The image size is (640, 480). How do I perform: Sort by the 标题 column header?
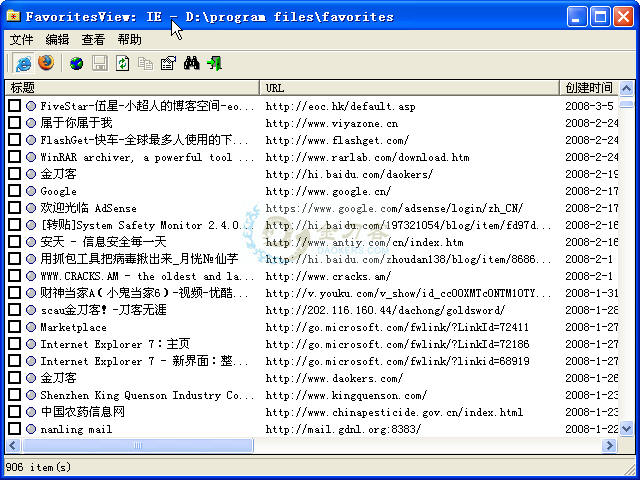point(132,88)
